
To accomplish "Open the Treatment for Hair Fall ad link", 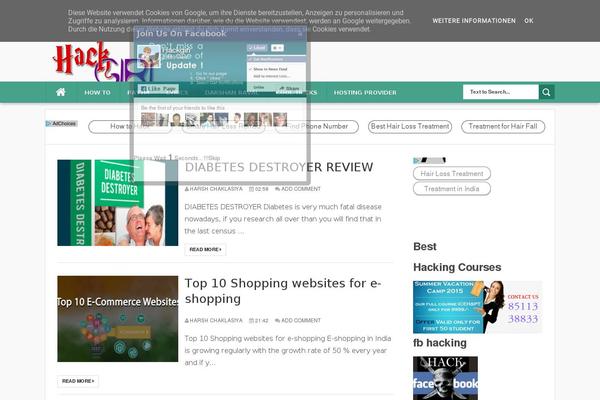I will coord(503,127).
